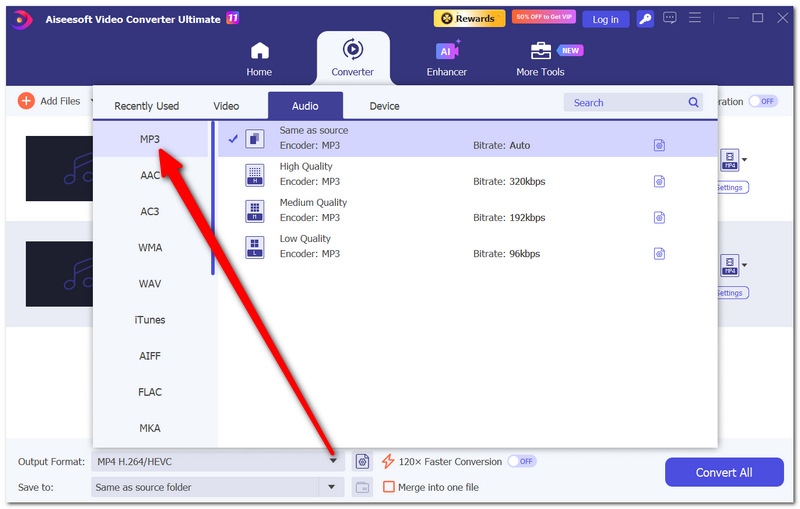Switch to the Device format tab
The image size is (800, 509).
click(x=384, y=106)
